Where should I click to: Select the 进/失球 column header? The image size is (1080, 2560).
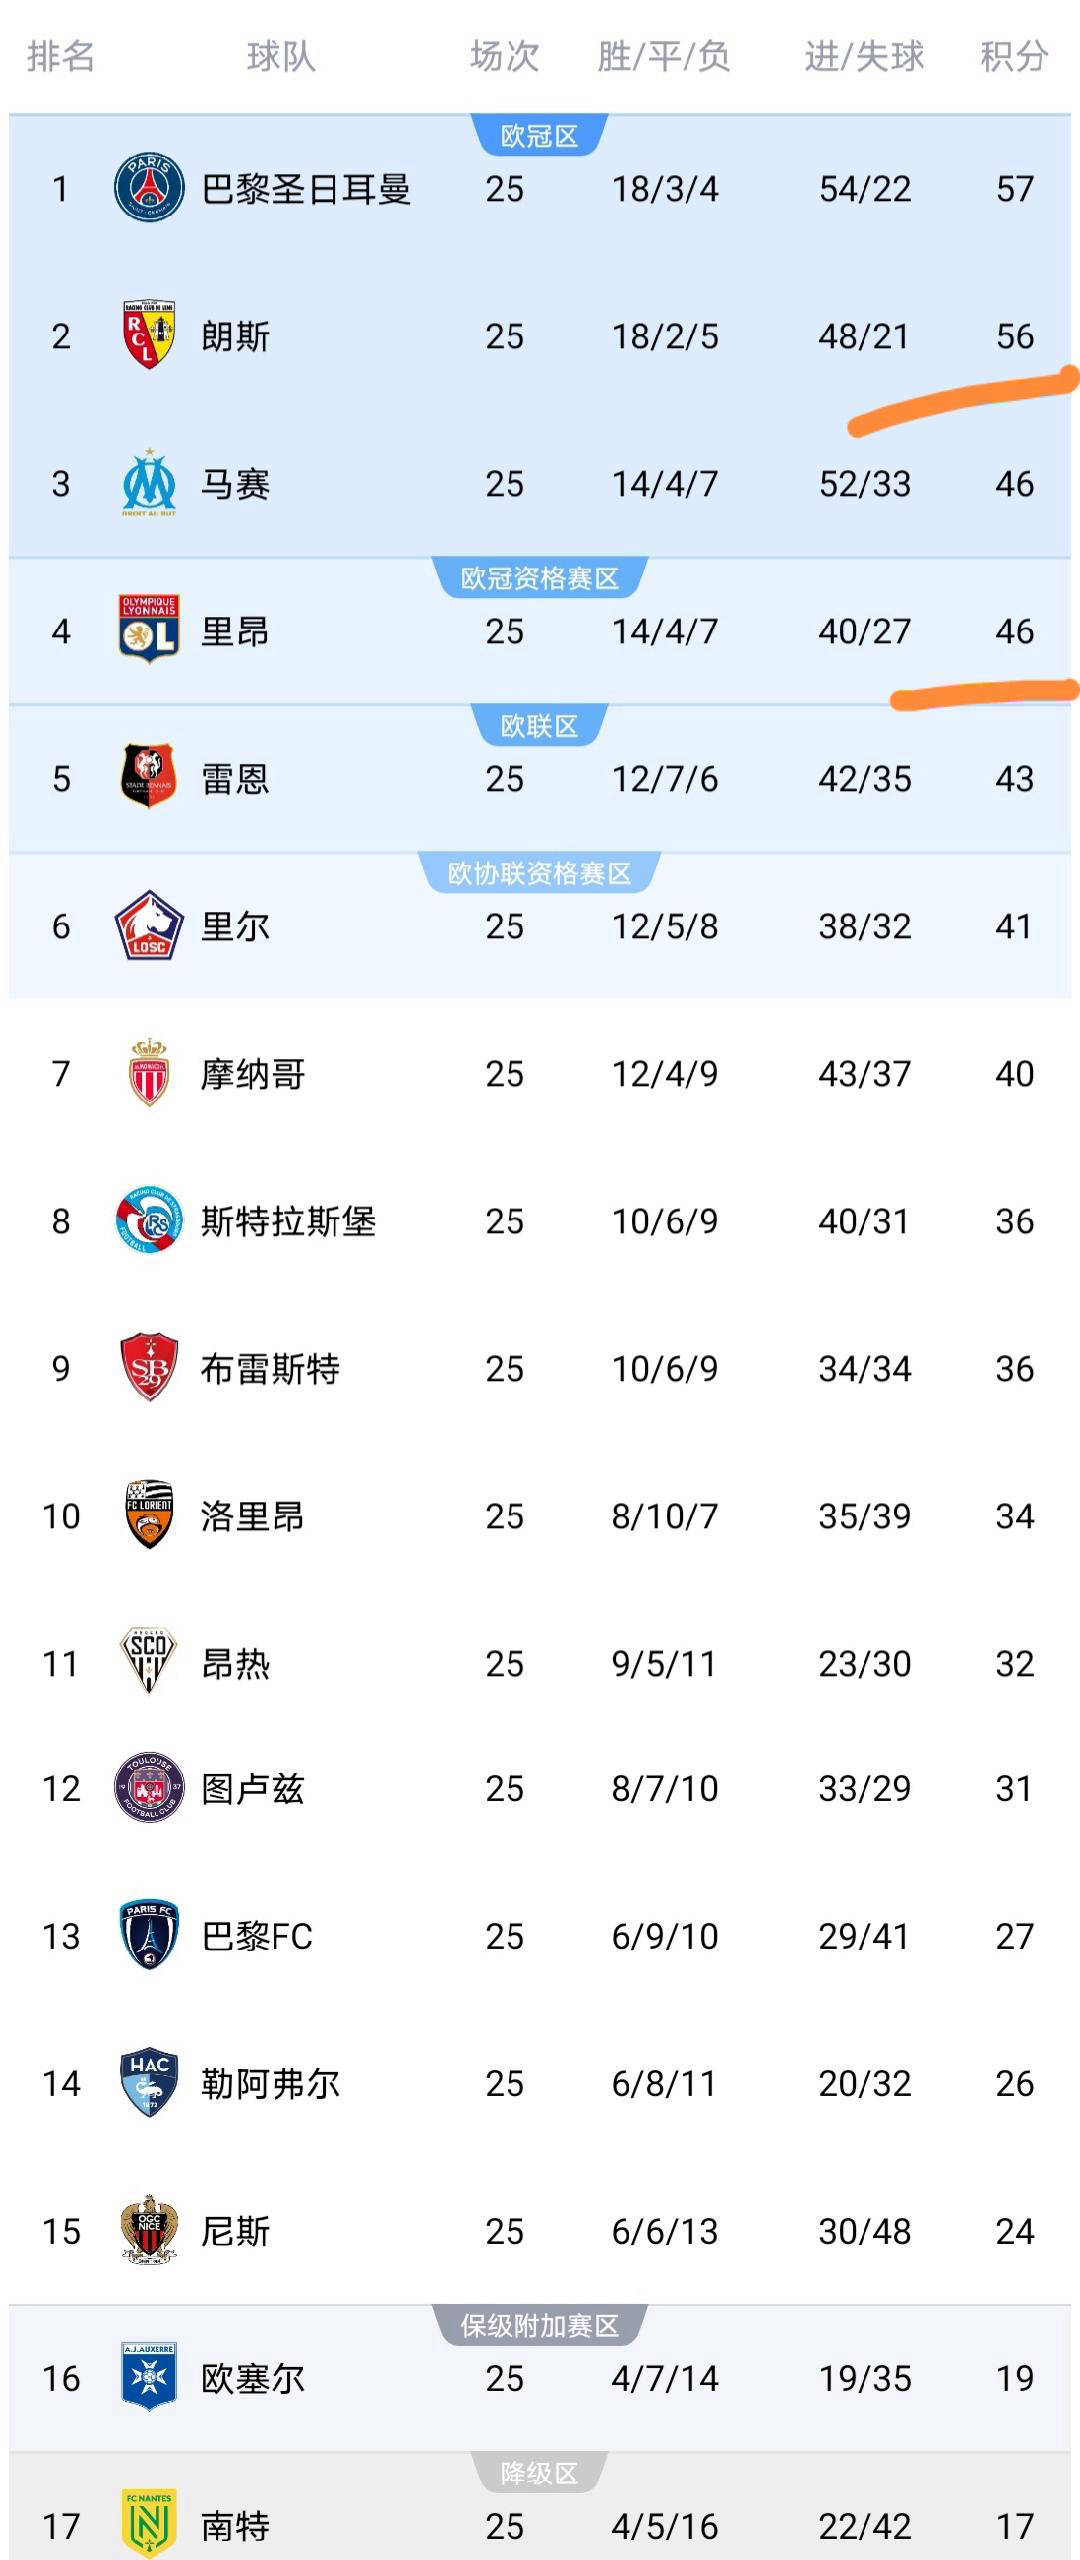(x=864, y=56)
